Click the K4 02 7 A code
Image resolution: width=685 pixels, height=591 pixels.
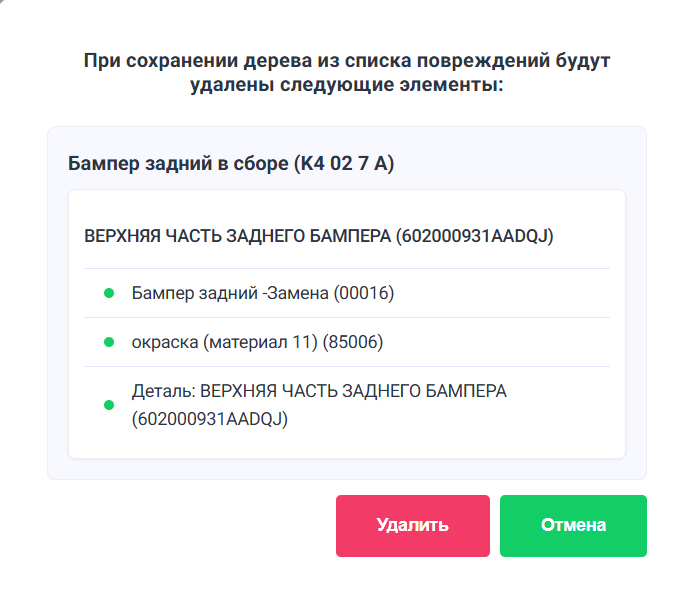(344, 163)
